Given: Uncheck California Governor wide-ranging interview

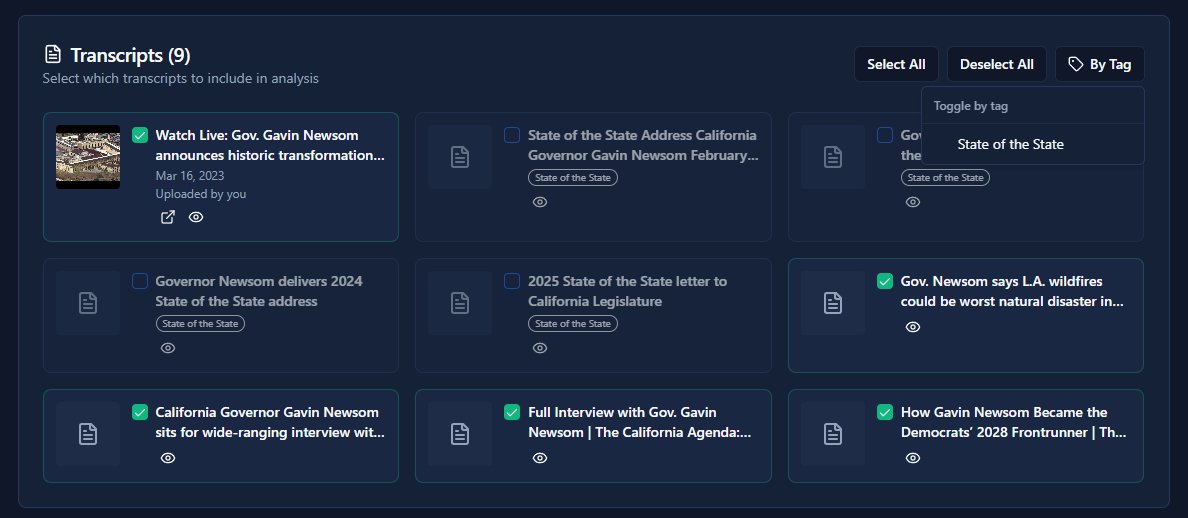Looking at the screenshot, I should 139,412.
